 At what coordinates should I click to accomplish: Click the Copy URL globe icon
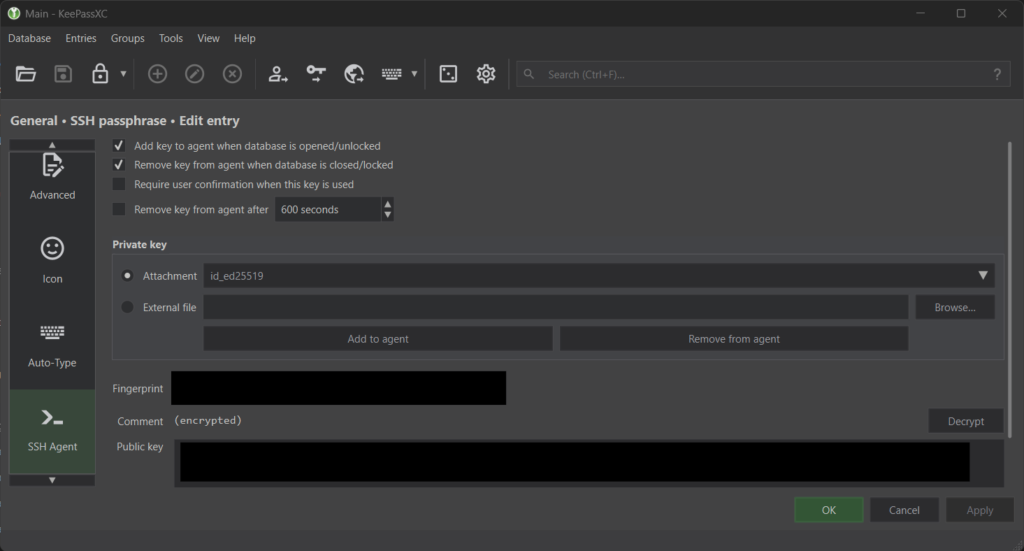click(354, 74)
